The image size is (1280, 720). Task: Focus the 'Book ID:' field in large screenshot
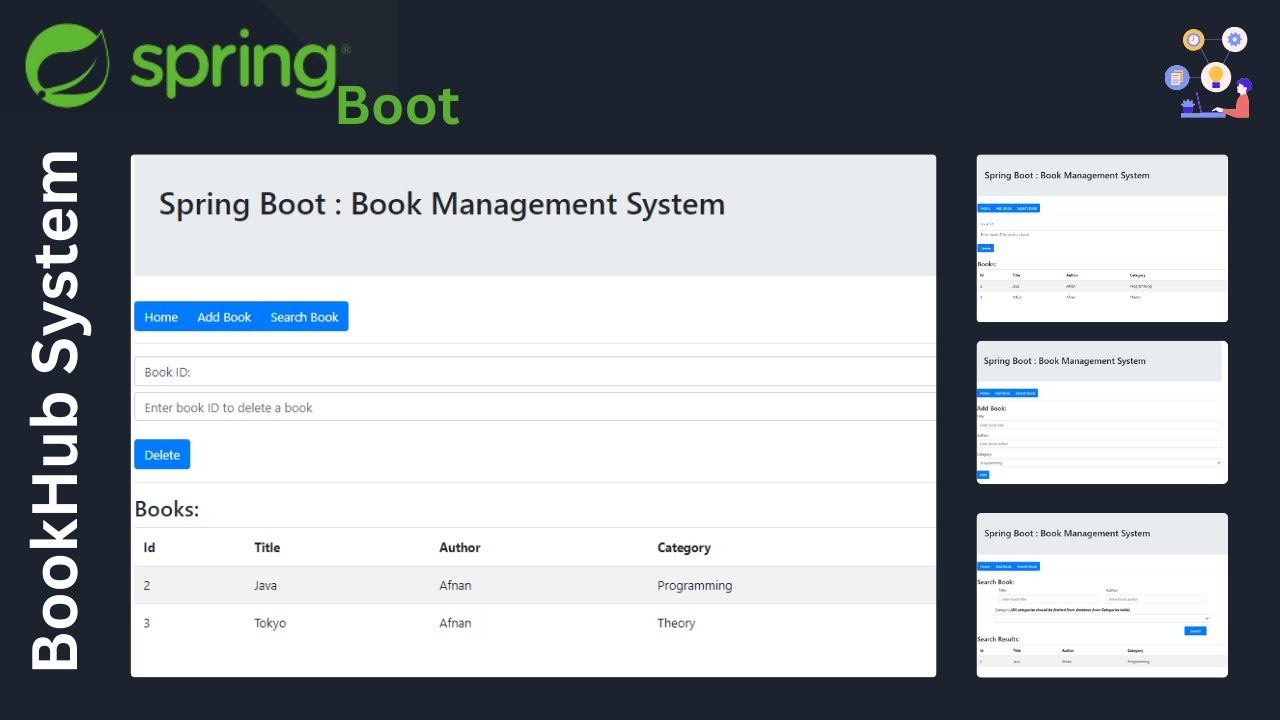point(535,372)
